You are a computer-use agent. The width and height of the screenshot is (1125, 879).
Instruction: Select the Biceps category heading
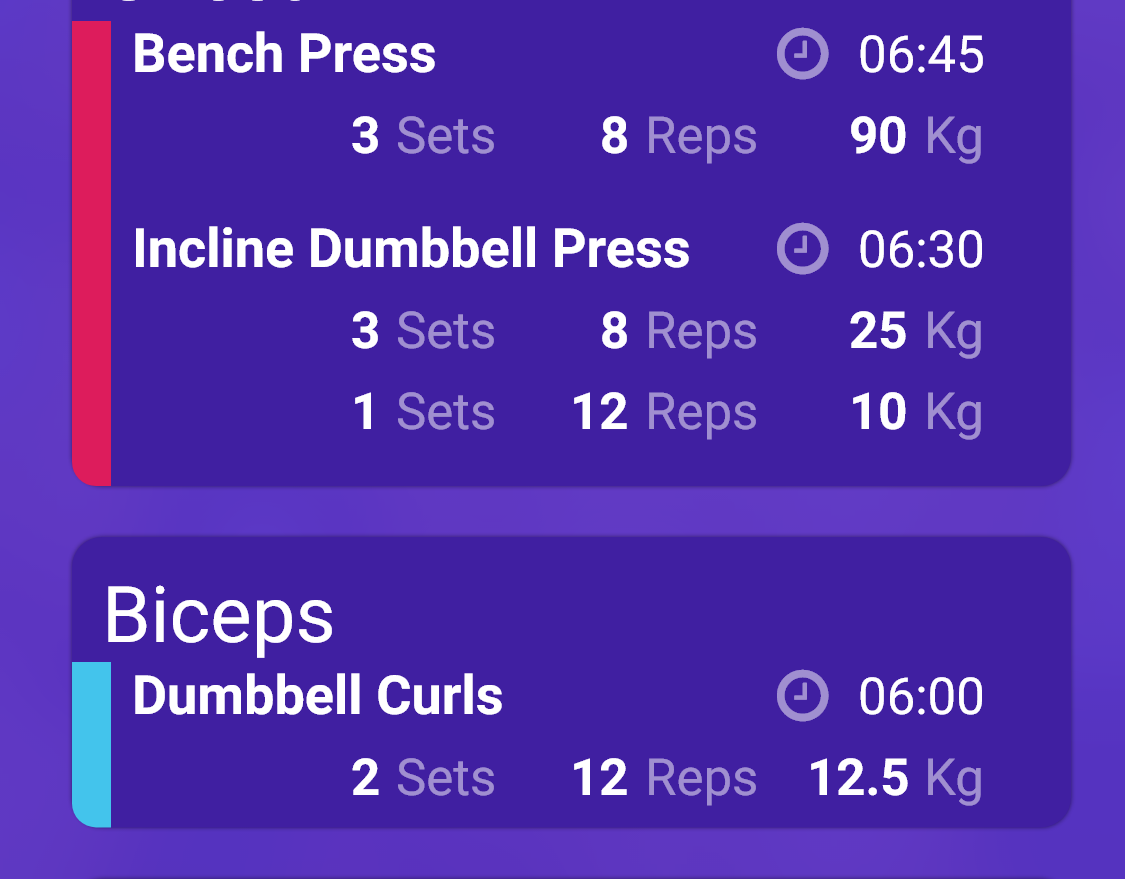(x=219, y=616)
